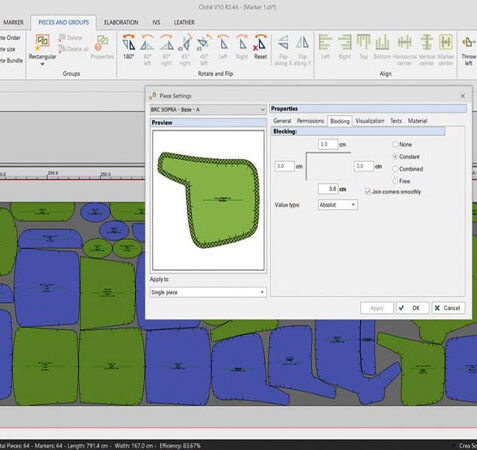
Task: Click the top blocking value field
Action: 328,144
